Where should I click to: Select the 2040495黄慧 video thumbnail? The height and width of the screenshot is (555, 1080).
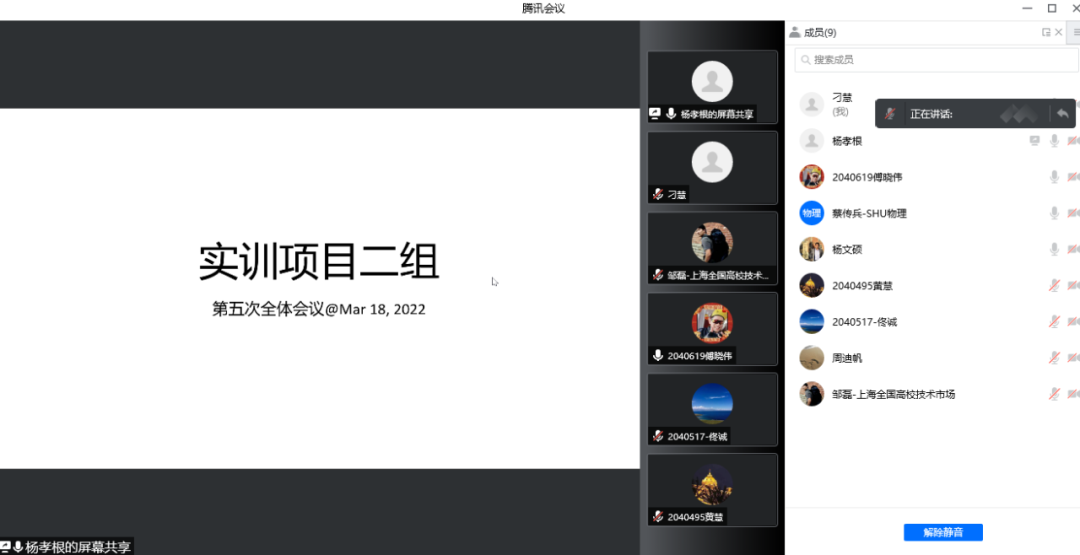coord(712,490)
